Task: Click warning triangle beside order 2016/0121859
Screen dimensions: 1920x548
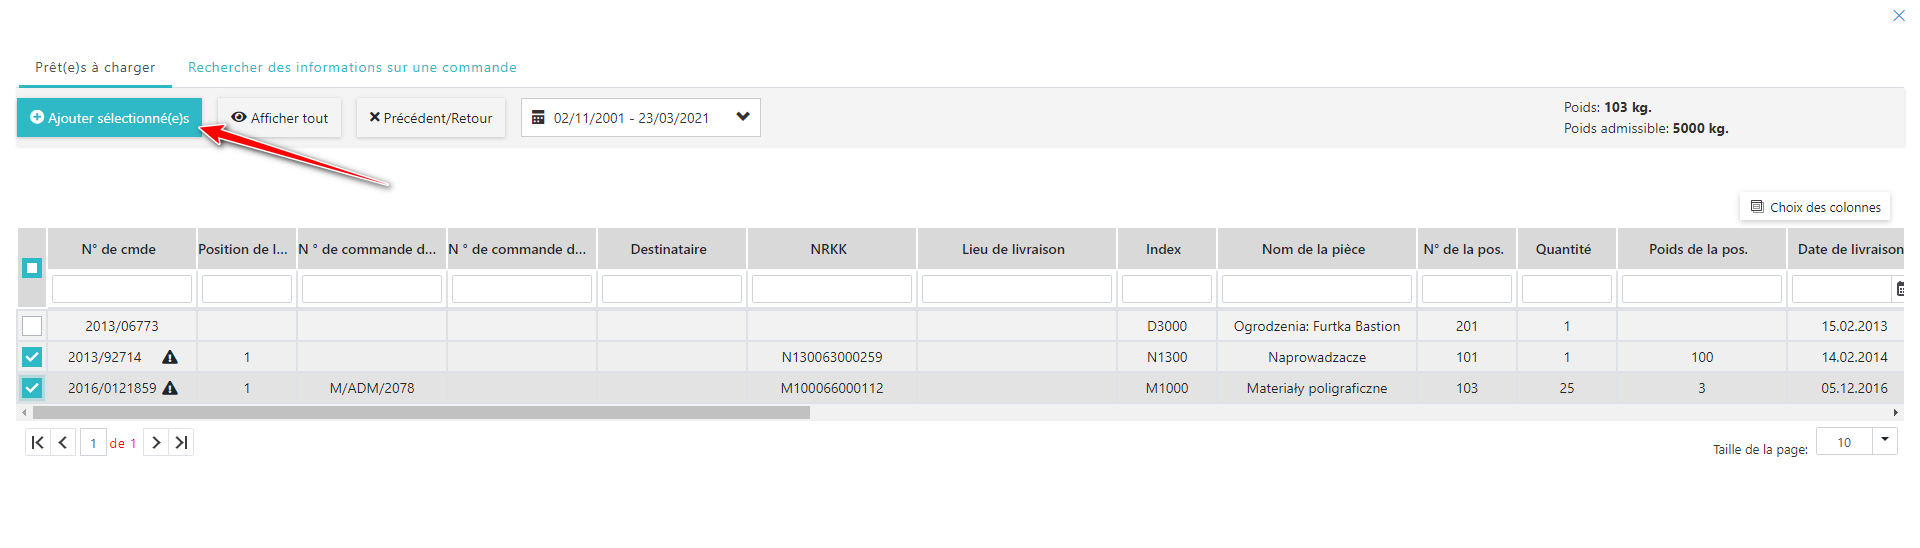Action: click(x=170, y=388)
